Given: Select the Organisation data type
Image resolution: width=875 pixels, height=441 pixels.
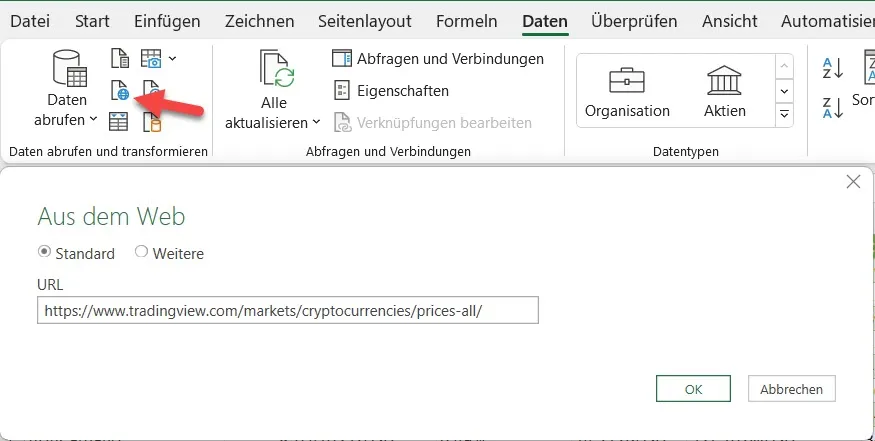Looking at the screenshot, I should (x=627, y=92).
